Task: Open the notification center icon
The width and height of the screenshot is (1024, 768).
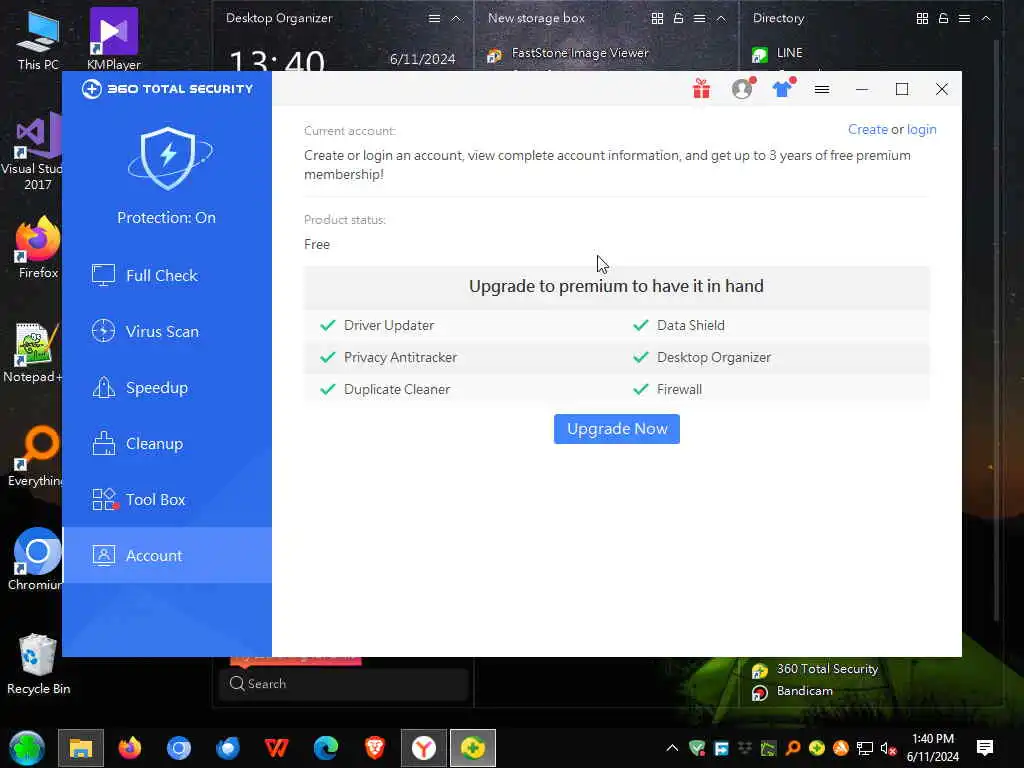Action: pos(985,748)
